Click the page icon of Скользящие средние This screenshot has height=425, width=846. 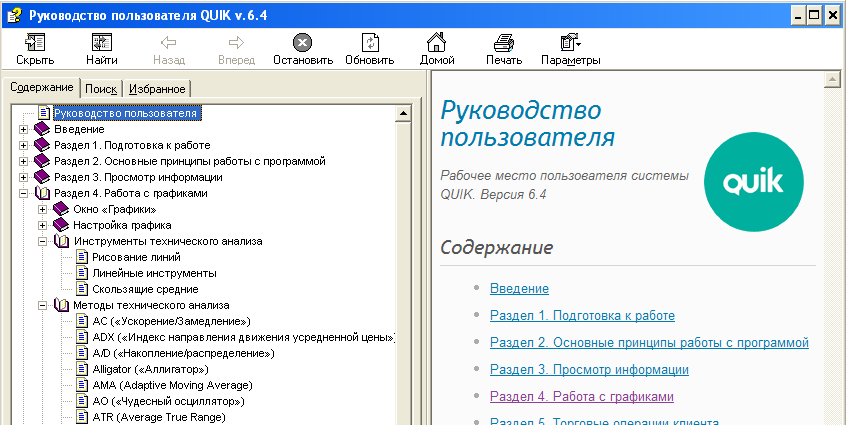point(82,289)
